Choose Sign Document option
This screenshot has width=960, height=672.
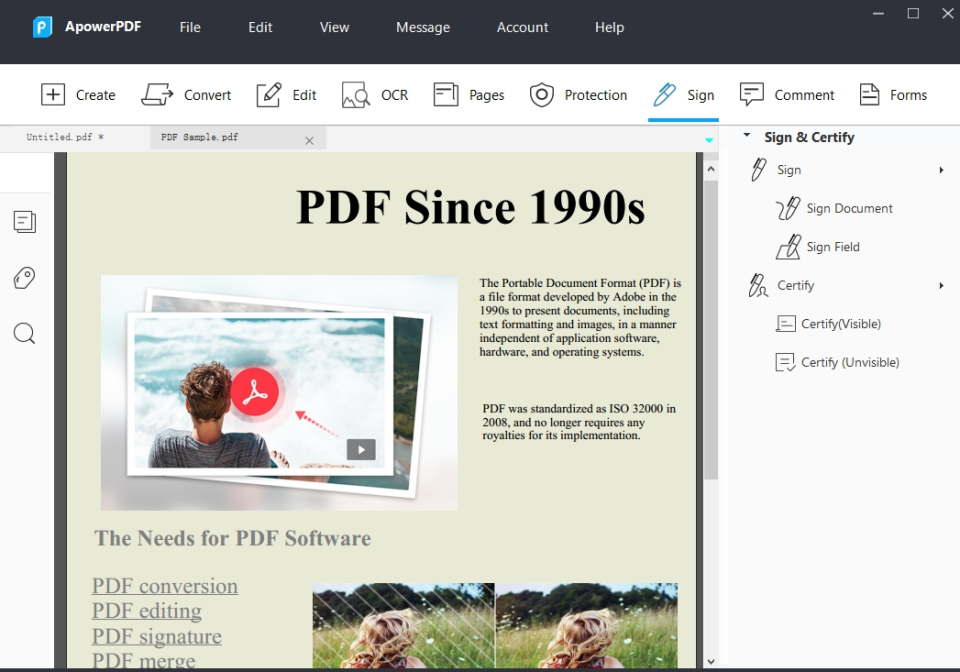[x=847, y=208]
